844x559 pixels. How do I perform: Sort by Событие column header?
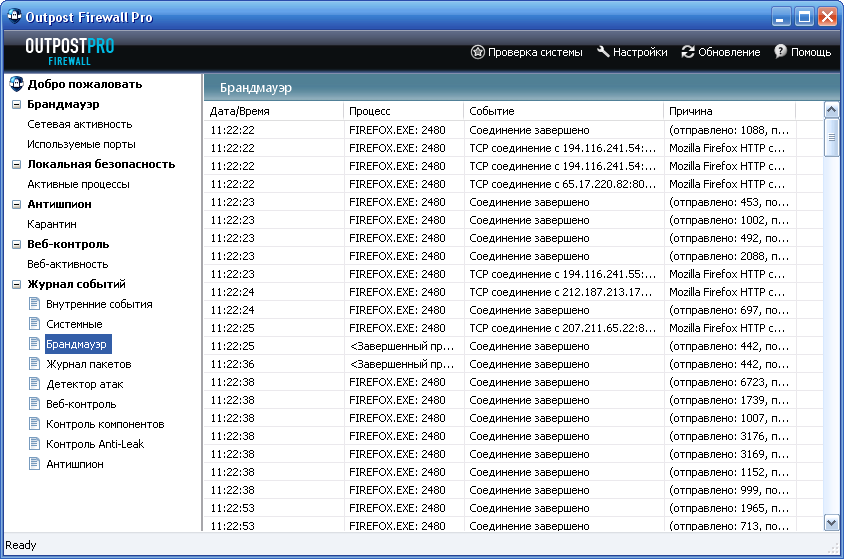click(x=563, y=111)
